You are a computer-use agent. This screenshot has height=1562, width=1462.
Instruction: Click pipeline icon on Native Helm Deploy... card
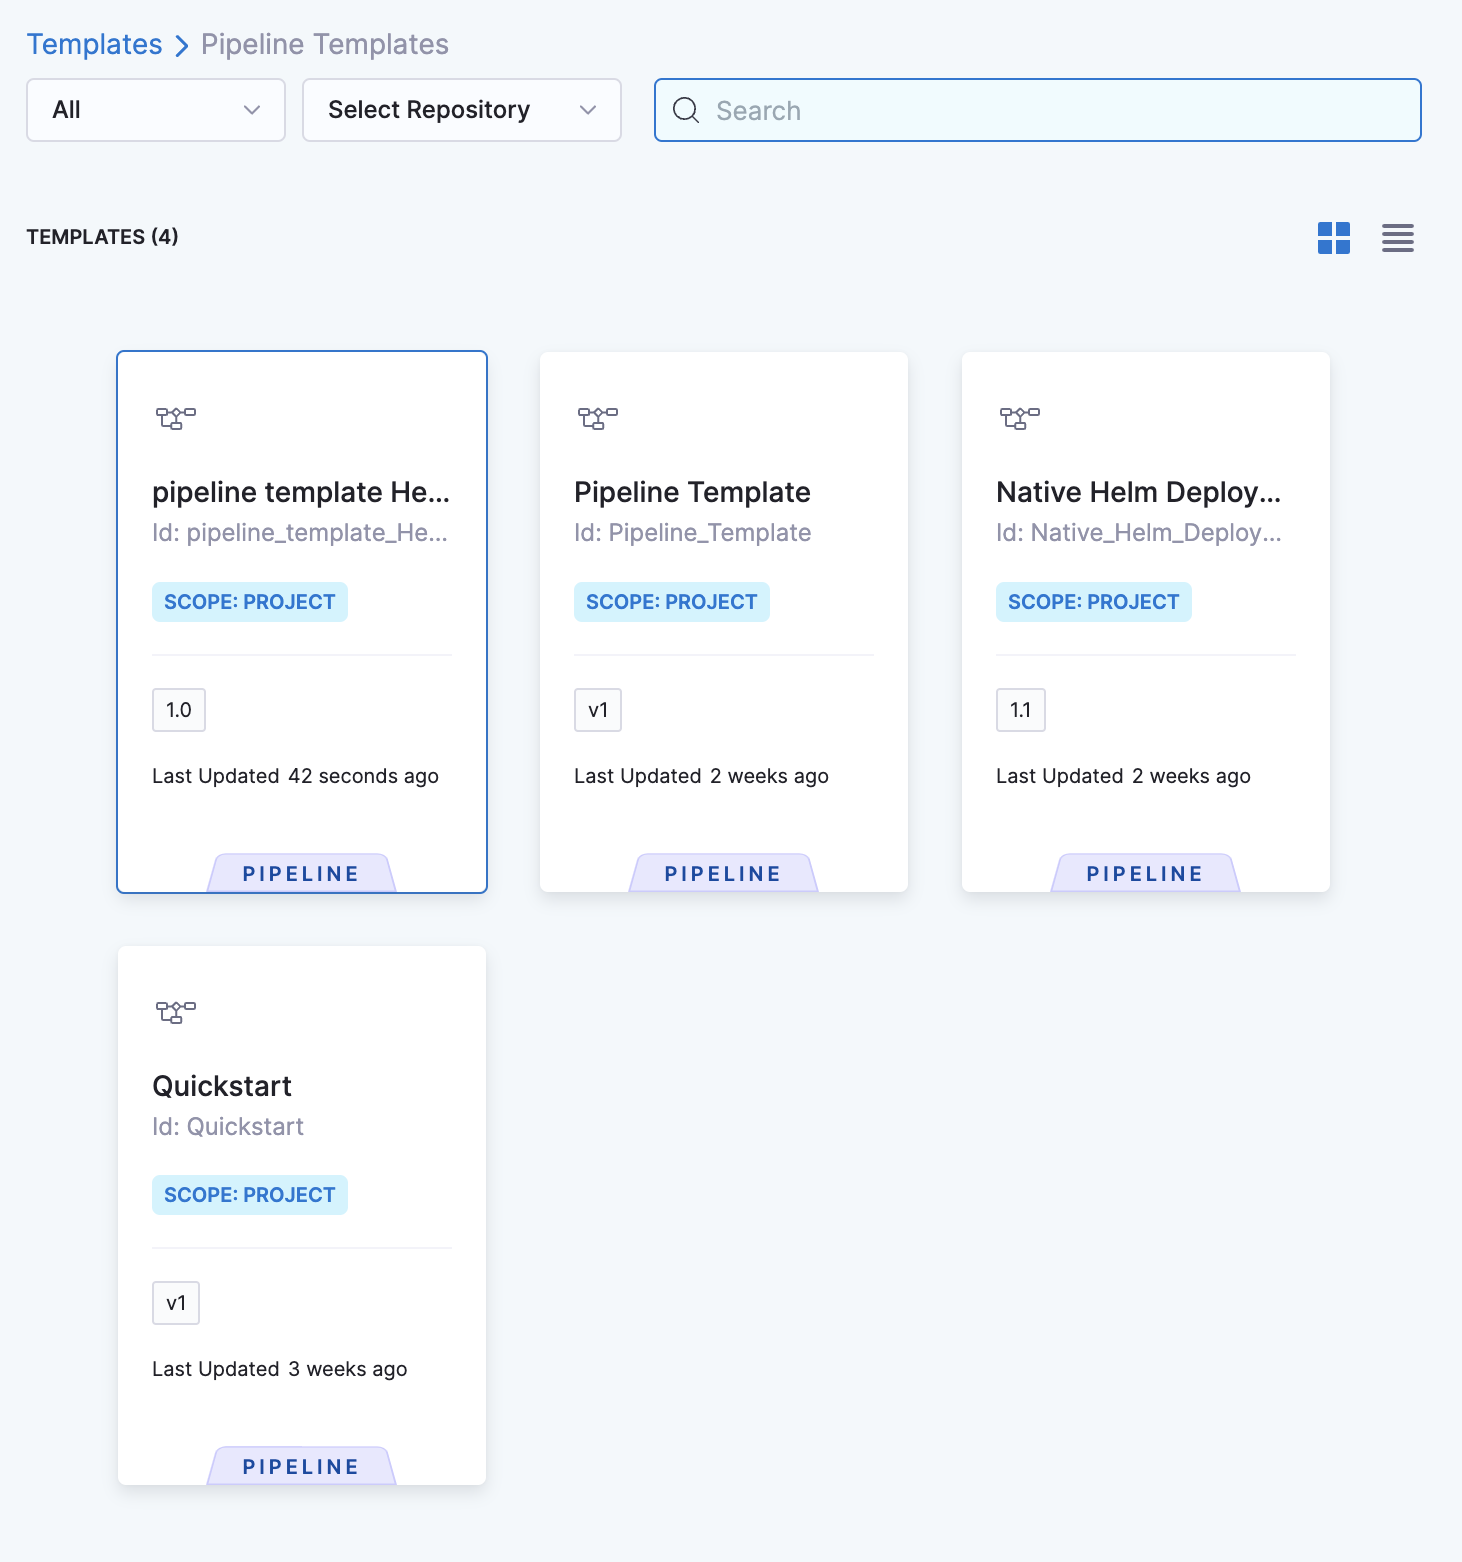1020,418
